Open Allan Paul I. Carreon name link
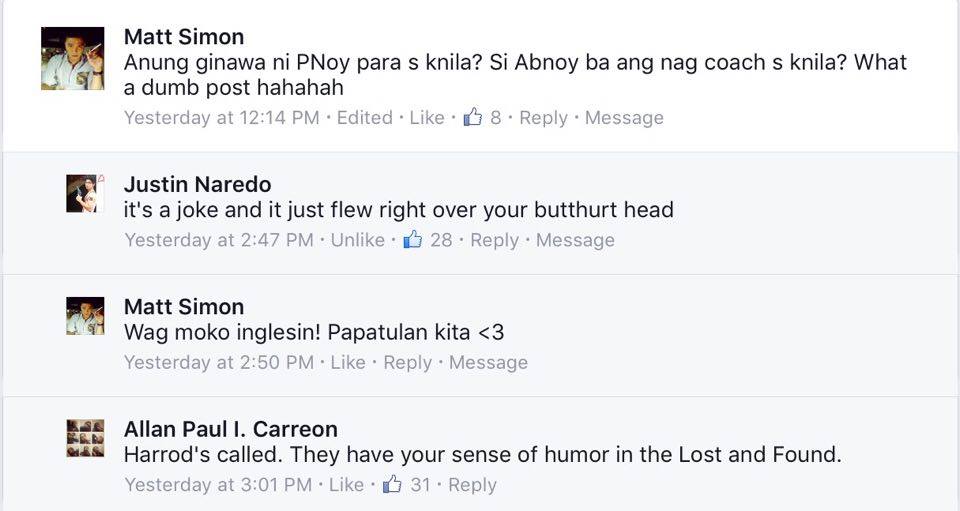The height and width of the screenshot is (511, 960). click(230, 429)
